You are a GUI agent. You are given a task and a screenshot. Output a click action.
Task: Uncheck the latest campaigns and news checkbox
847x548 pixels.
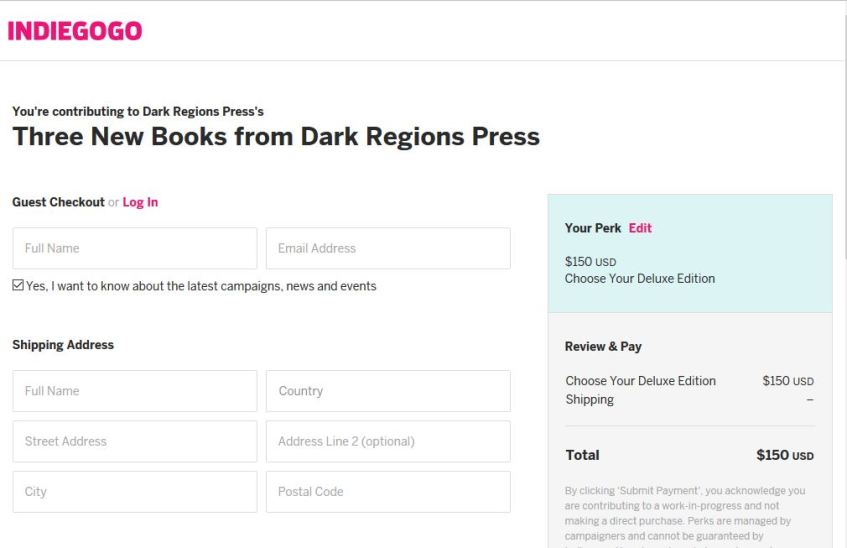tap(18, 286)
